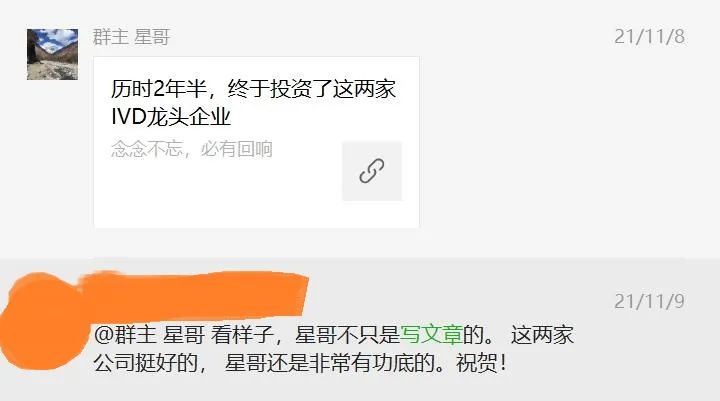The image size is (720, 401).
Task: Click the @群主 星哥 mention in reply
Action: coord(149,335)
